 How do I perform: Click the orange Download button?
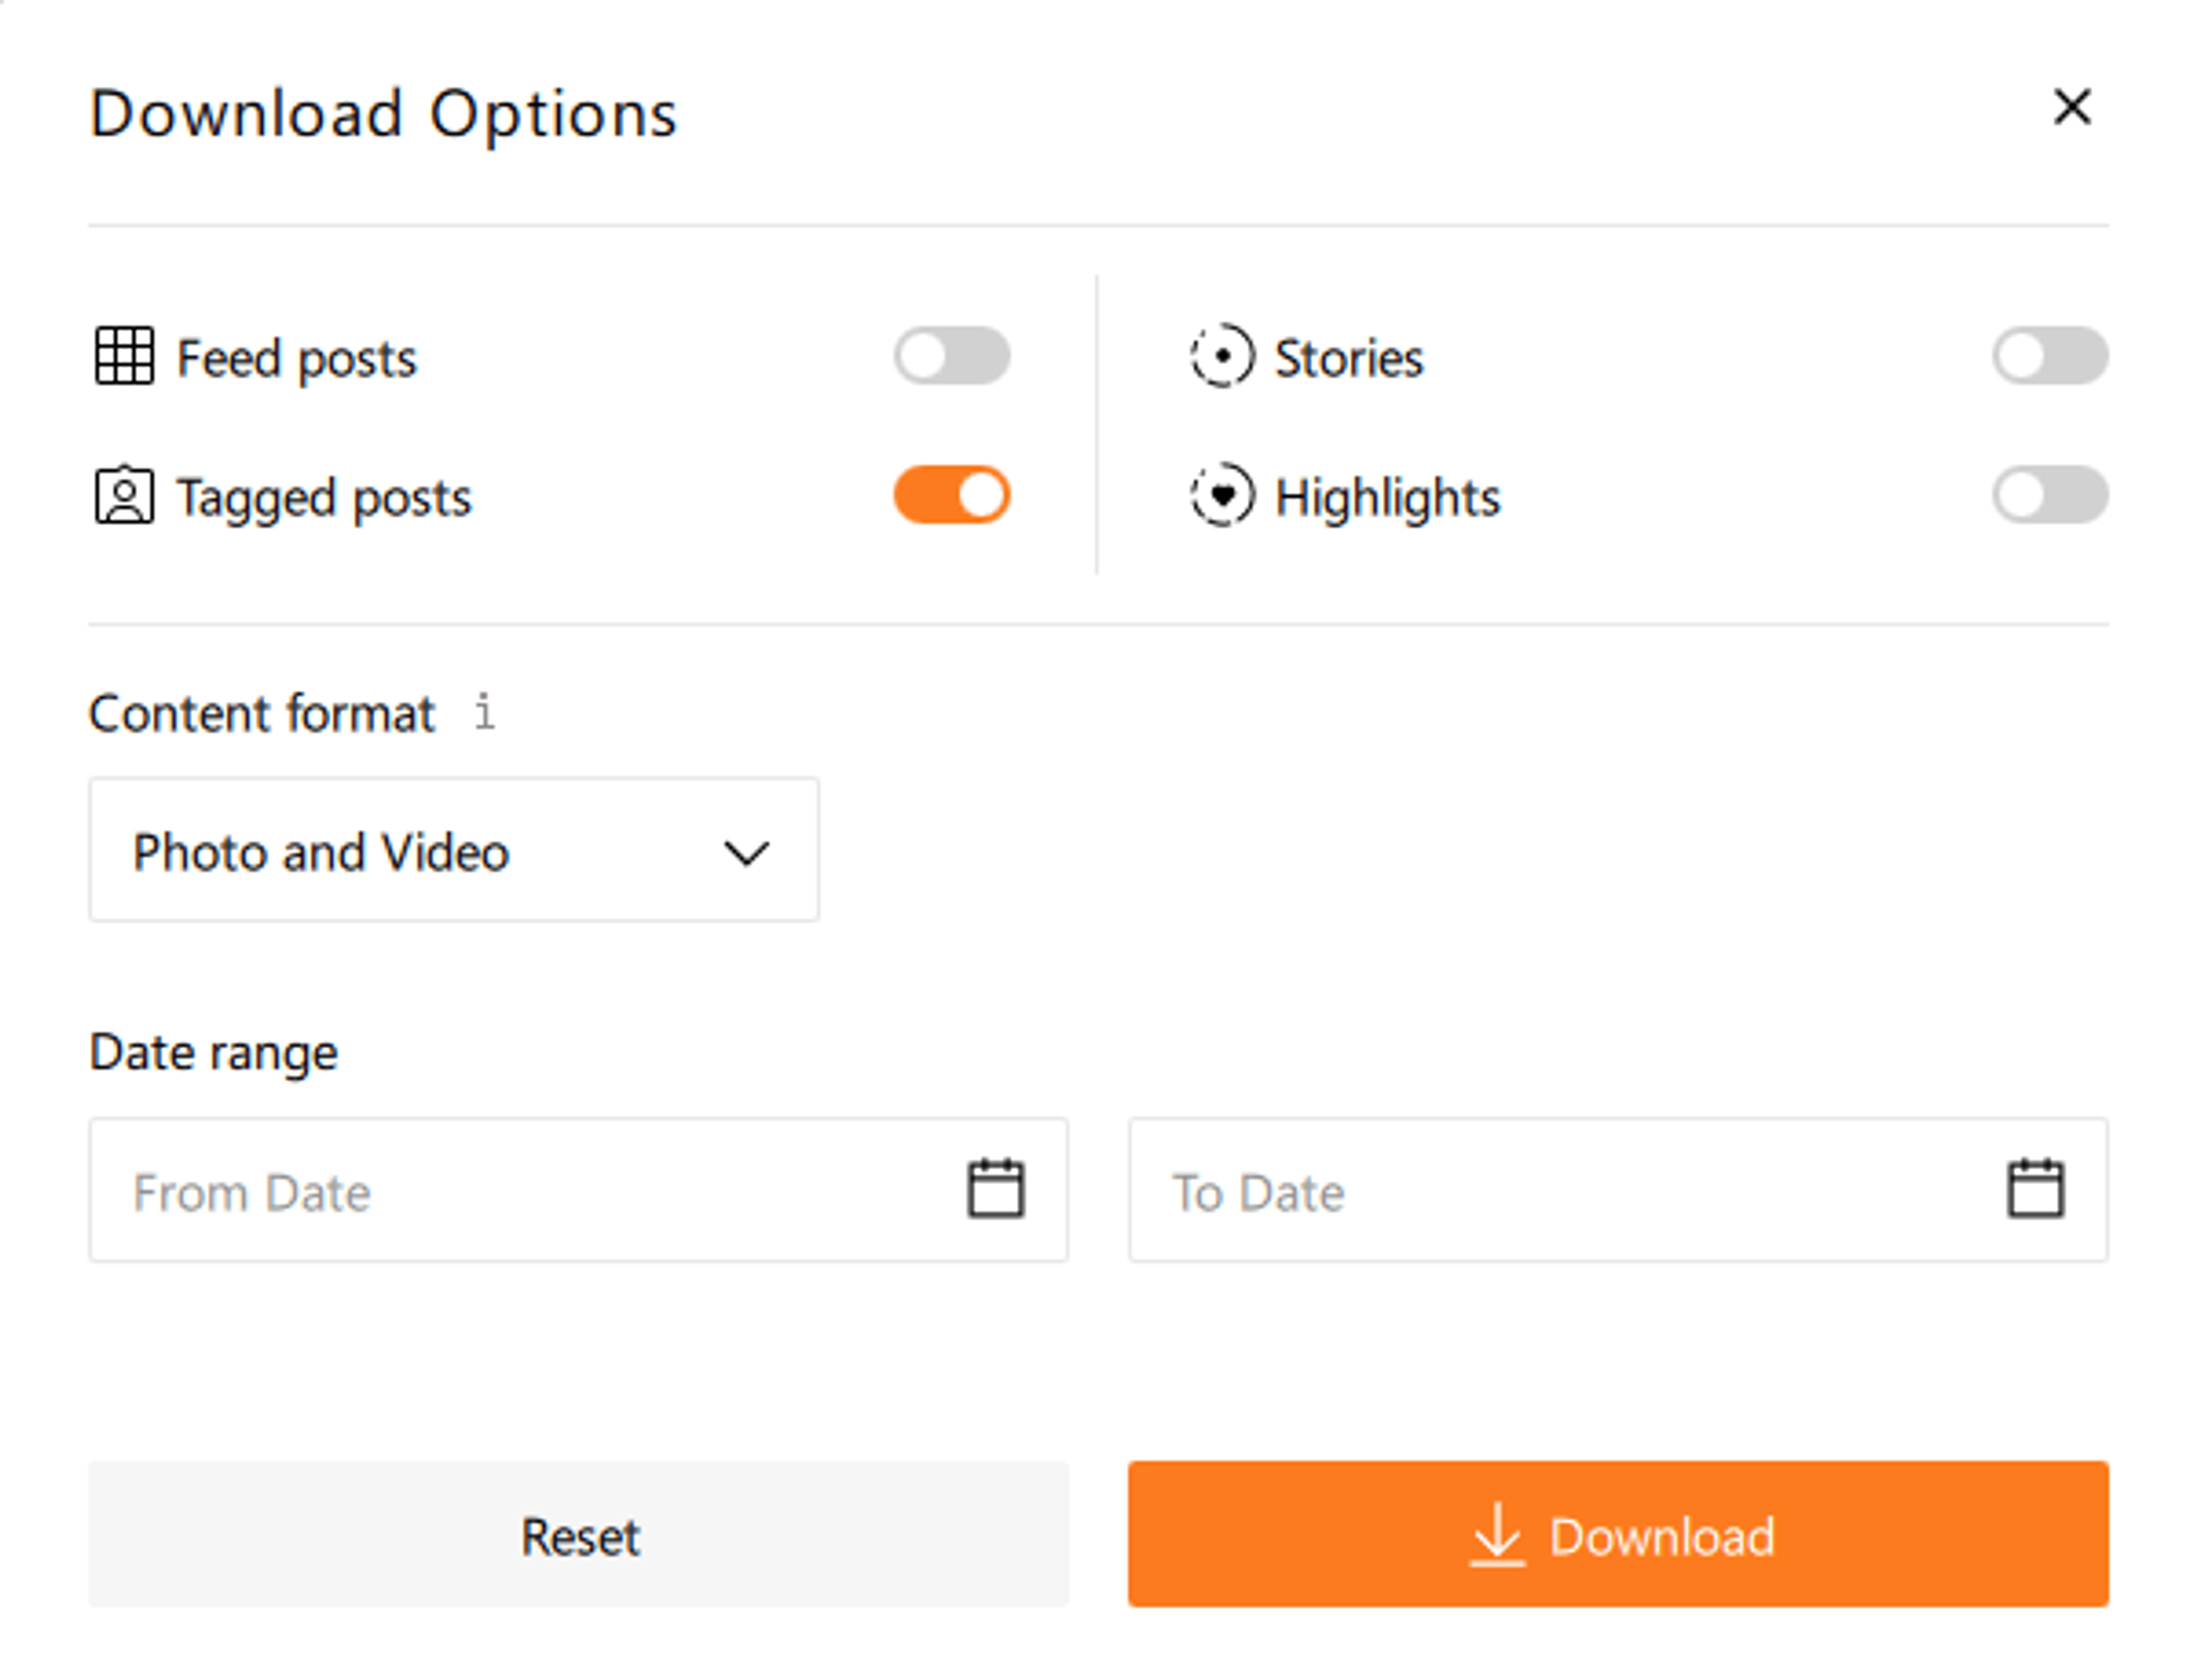1618,1534
